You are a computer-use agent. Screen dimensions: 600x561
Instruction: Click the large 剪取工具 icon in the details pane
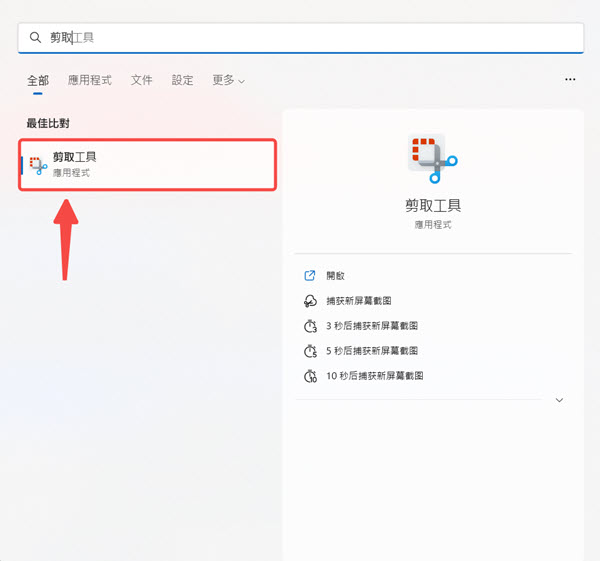tap(433, 158)
